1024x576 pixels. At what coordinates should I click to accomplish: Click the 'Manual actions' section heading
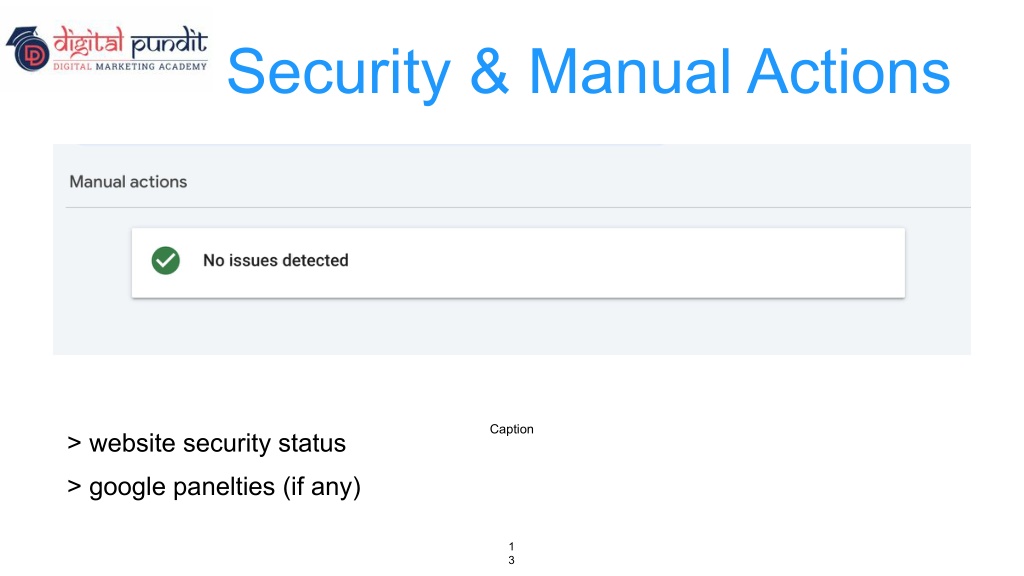point(128,182)
